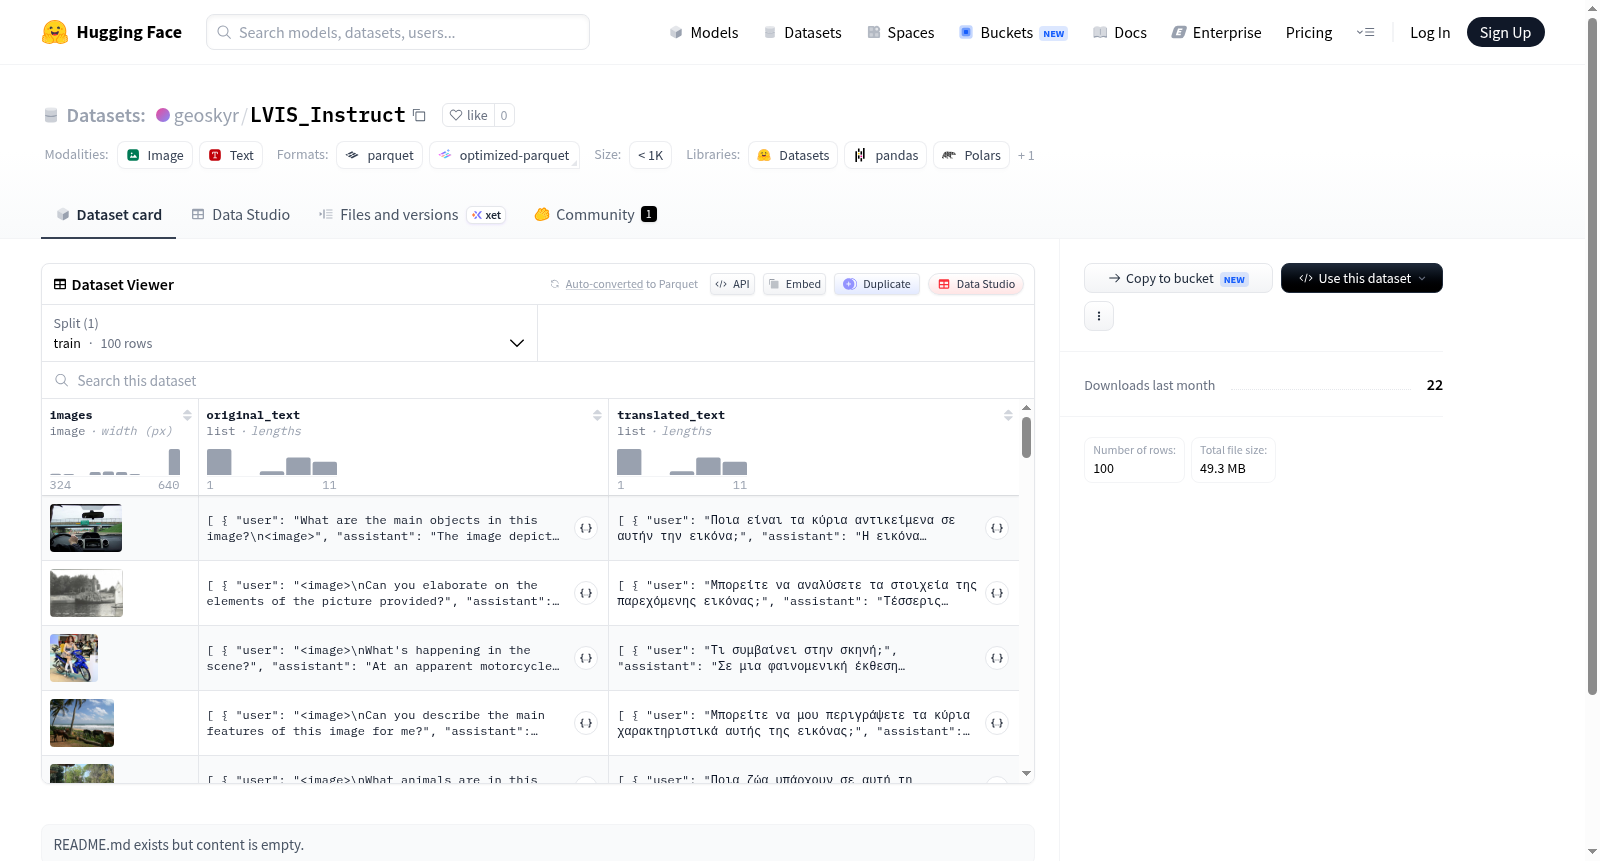This screenshot has height=861, width=1600.
Task: Filter by the Image modality tag
Action: coord(155,155)
